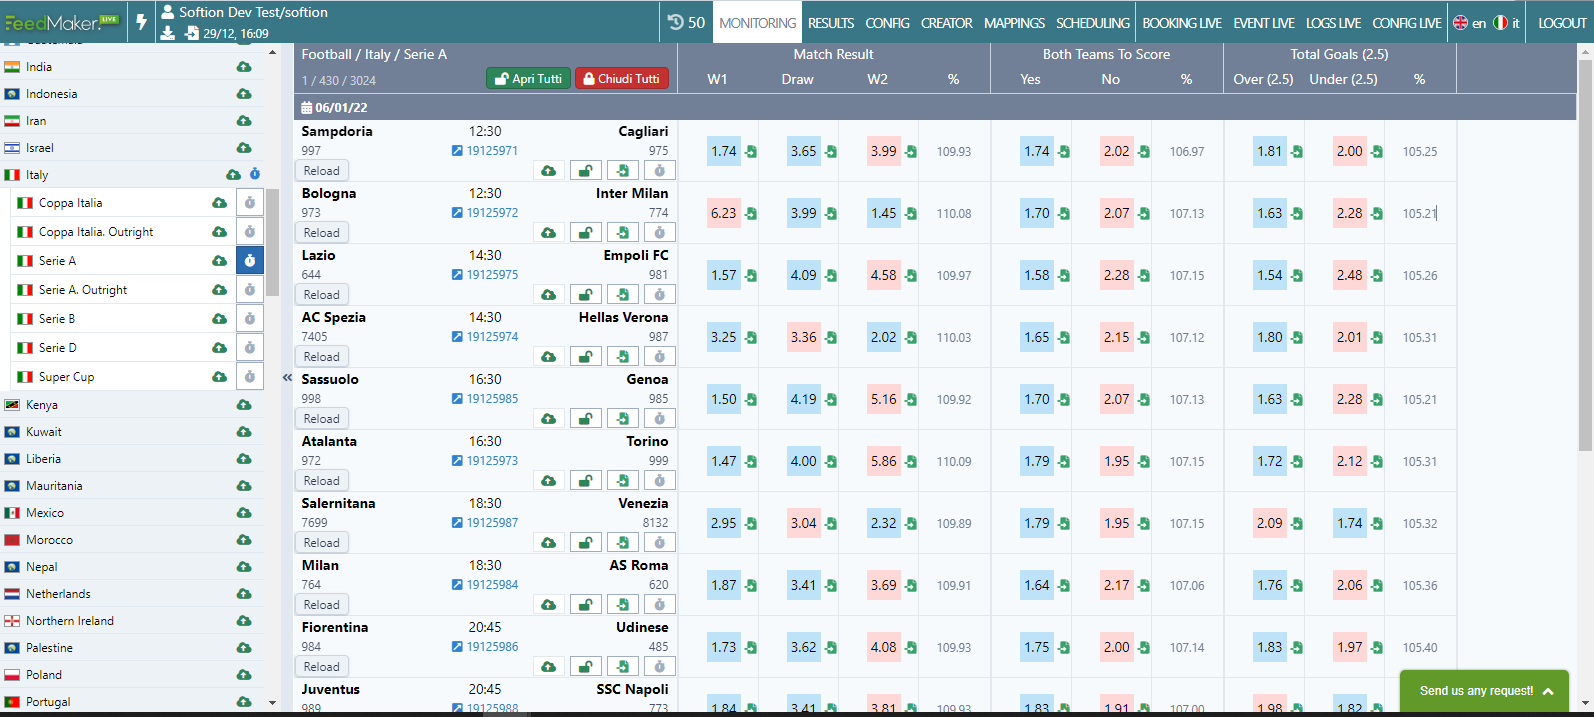Click external link icon beside event 19125975
Screen dimensions: 1594x717
[457, 275]
